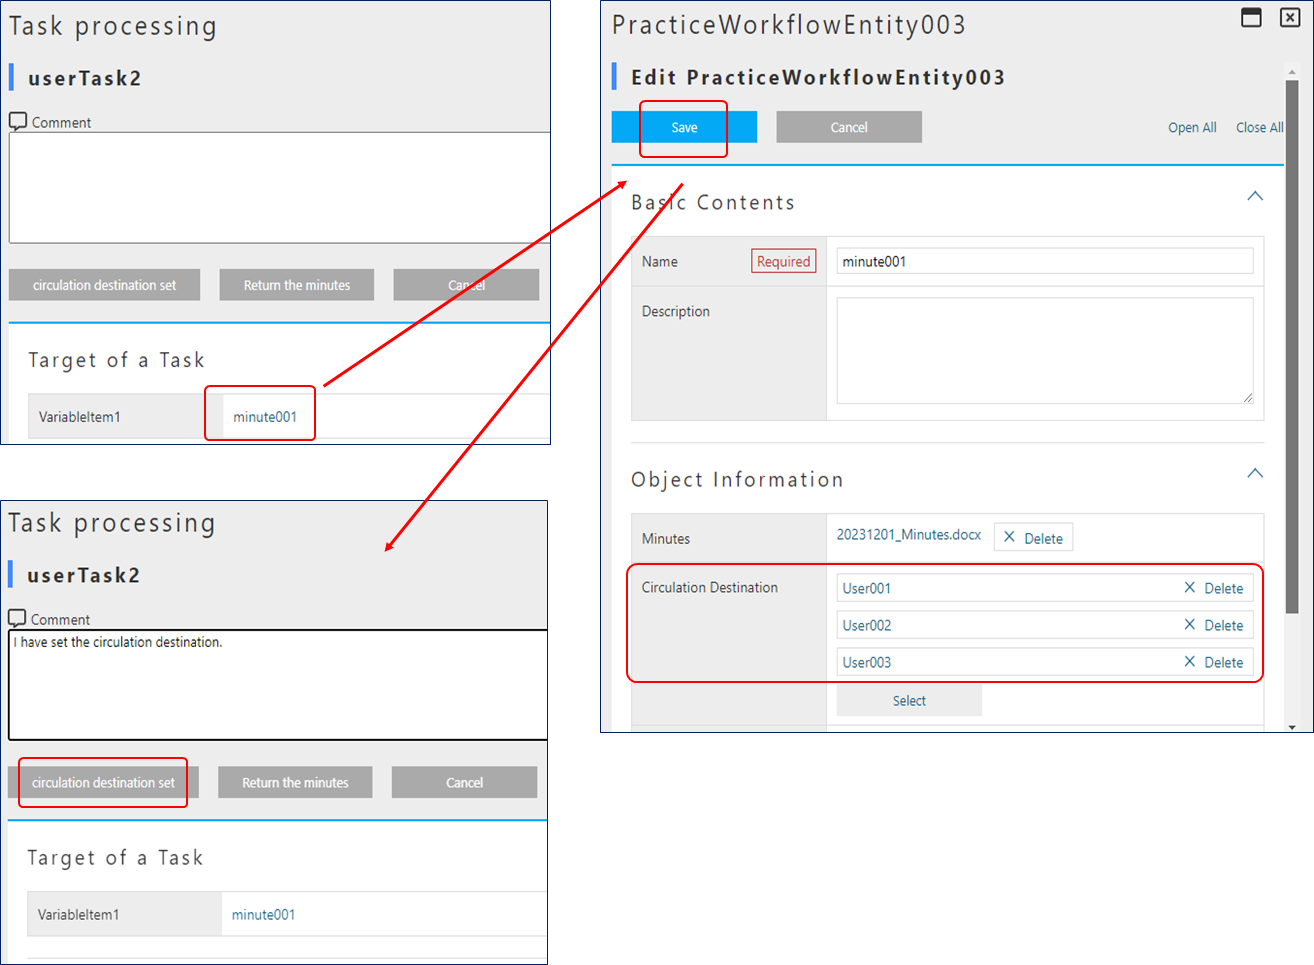Click 'circulation destination set' in the lower task panel
Screen dimensions: 1314x965
103,783
